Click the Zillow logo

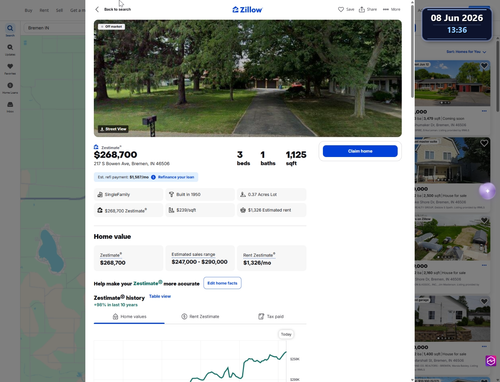[247, 10]
